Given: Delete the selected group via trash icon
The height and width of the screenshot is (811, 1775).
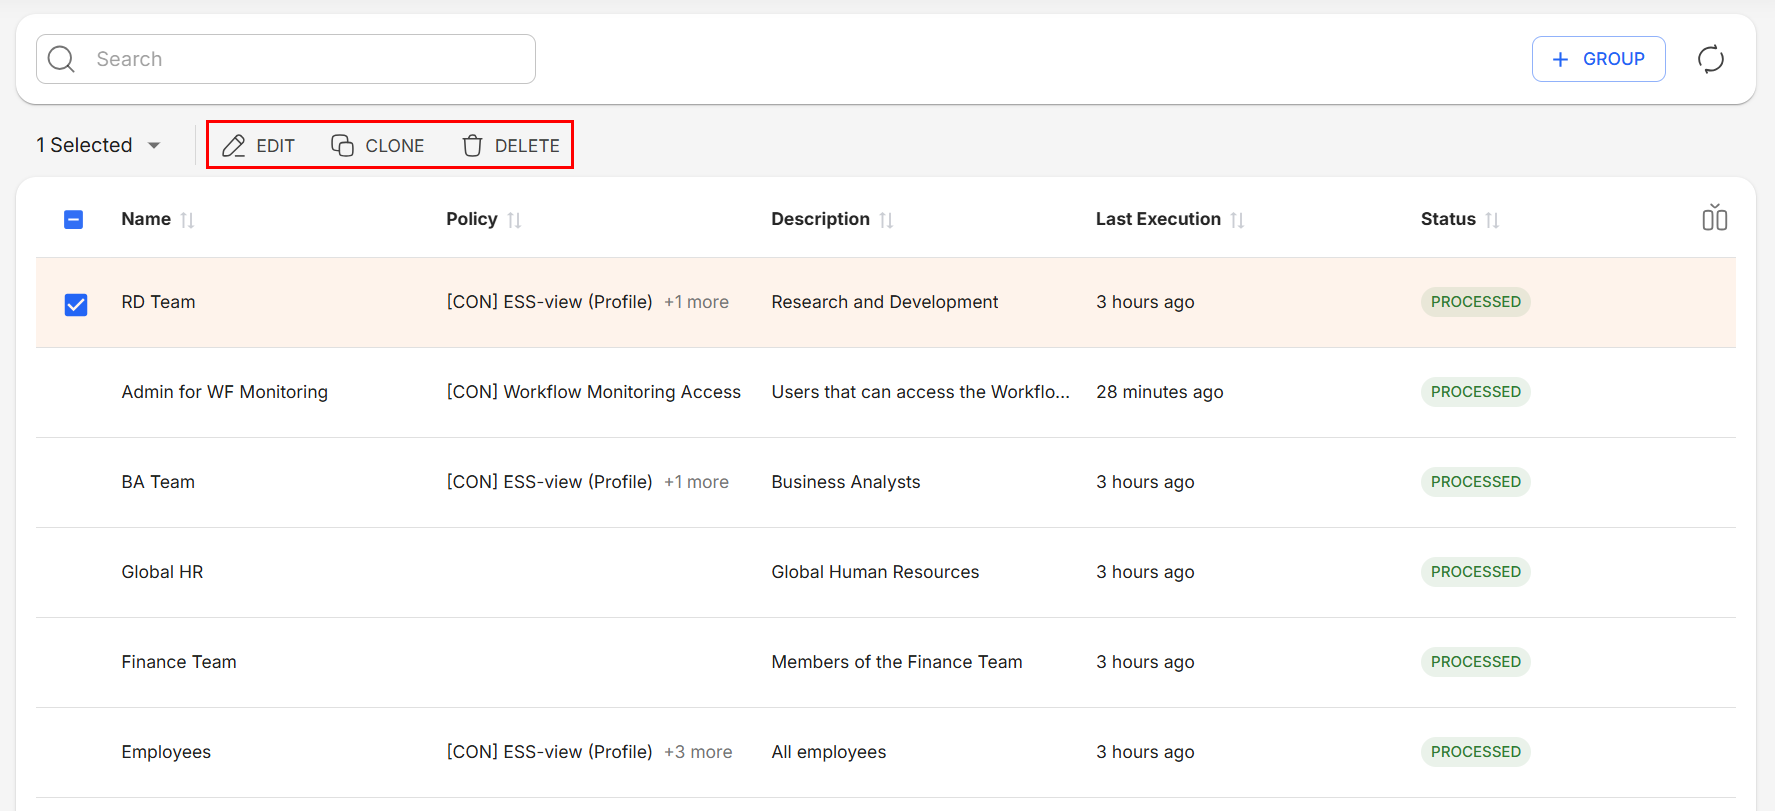Looking at the screenshot, I should tap(473, 146).
